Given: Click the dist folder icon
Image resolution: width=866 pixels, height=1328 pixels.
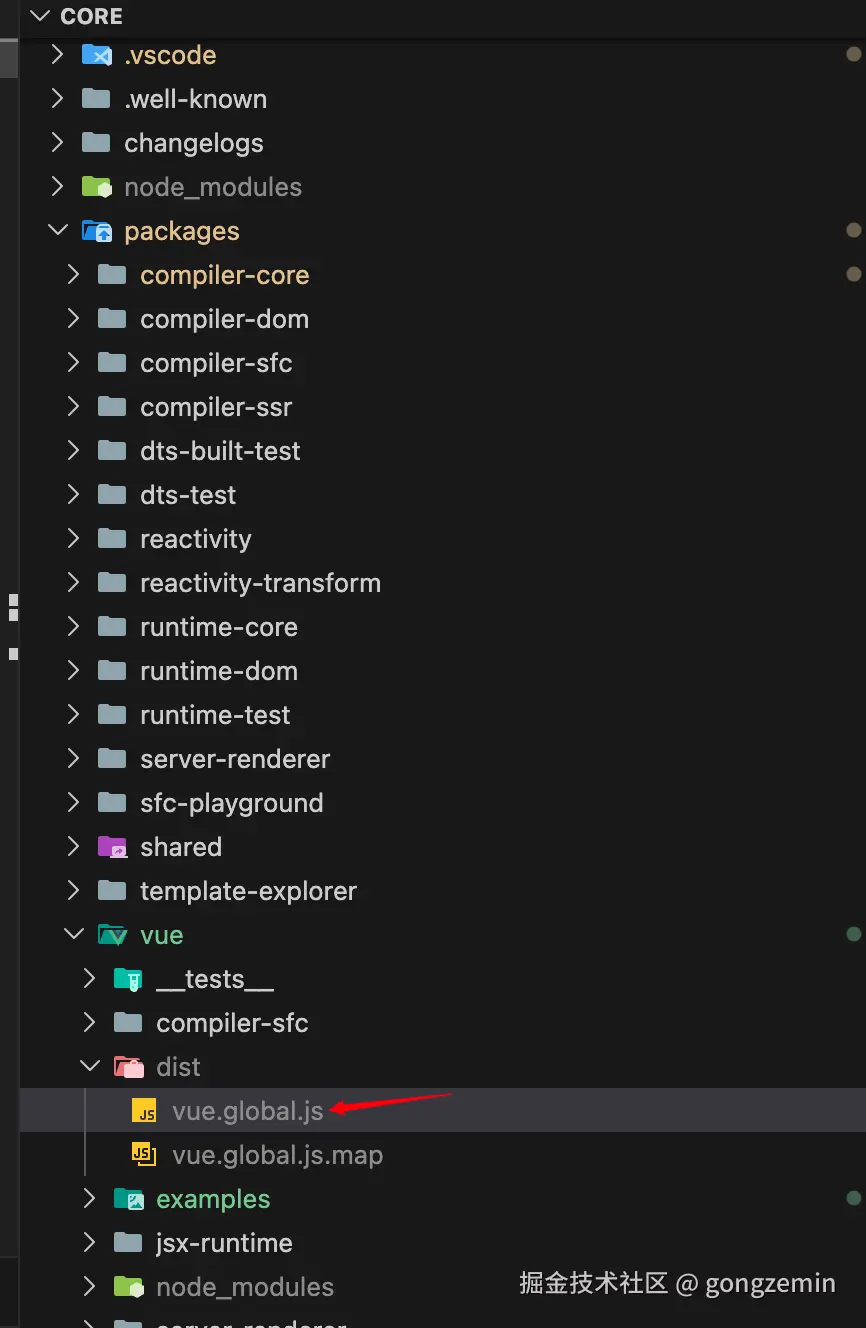Looking at the screenshot, I should [x=128, y=1067].
